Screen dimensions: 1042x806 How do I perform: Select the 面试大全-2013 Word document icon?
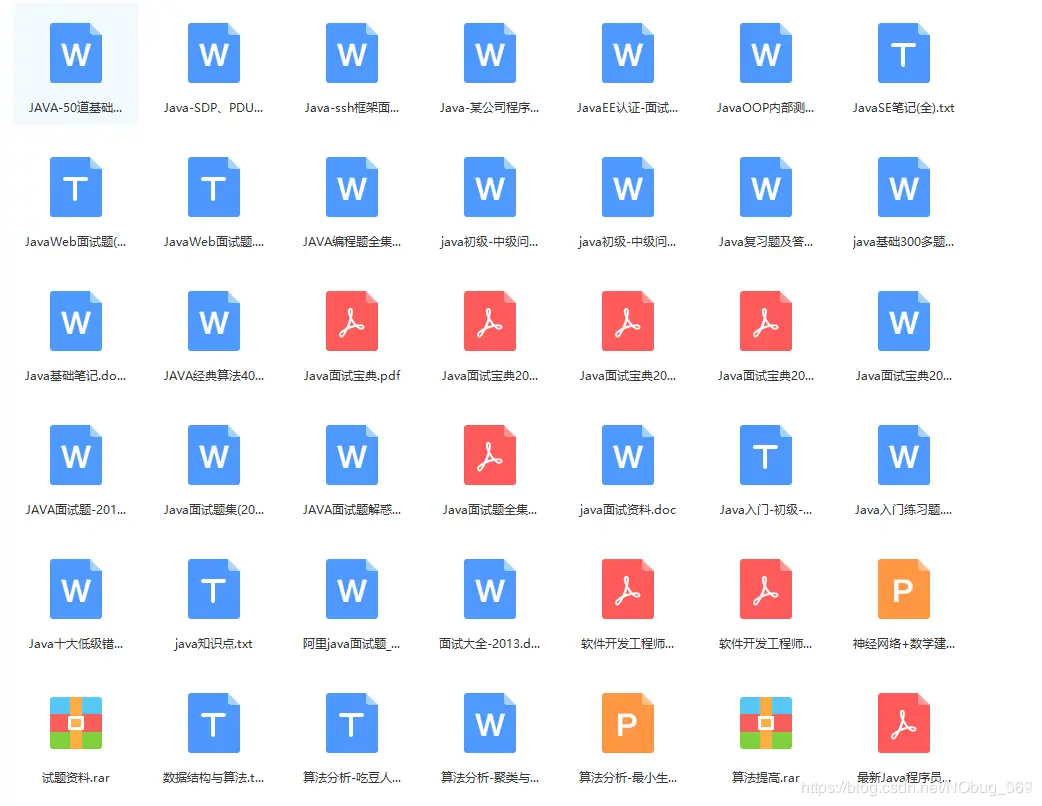coord(490,589)
